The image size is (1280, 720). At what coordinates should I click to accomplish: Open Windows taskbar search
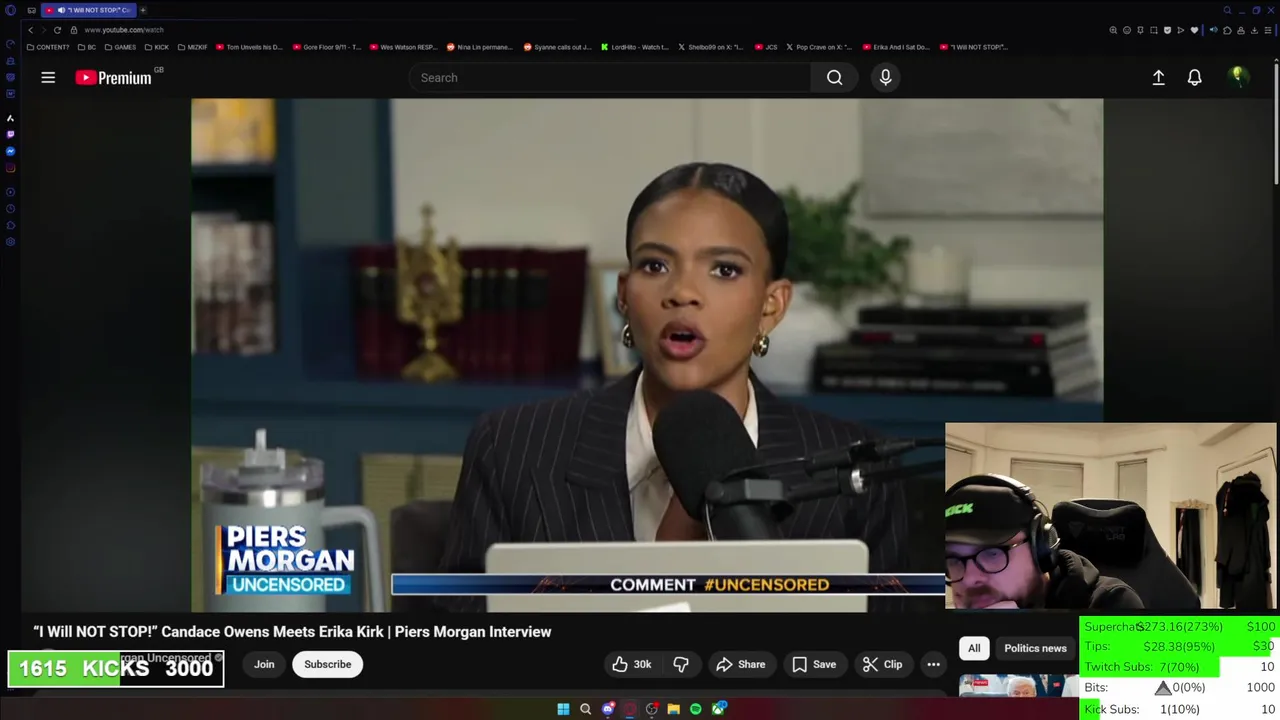click(x=585, y=709)
